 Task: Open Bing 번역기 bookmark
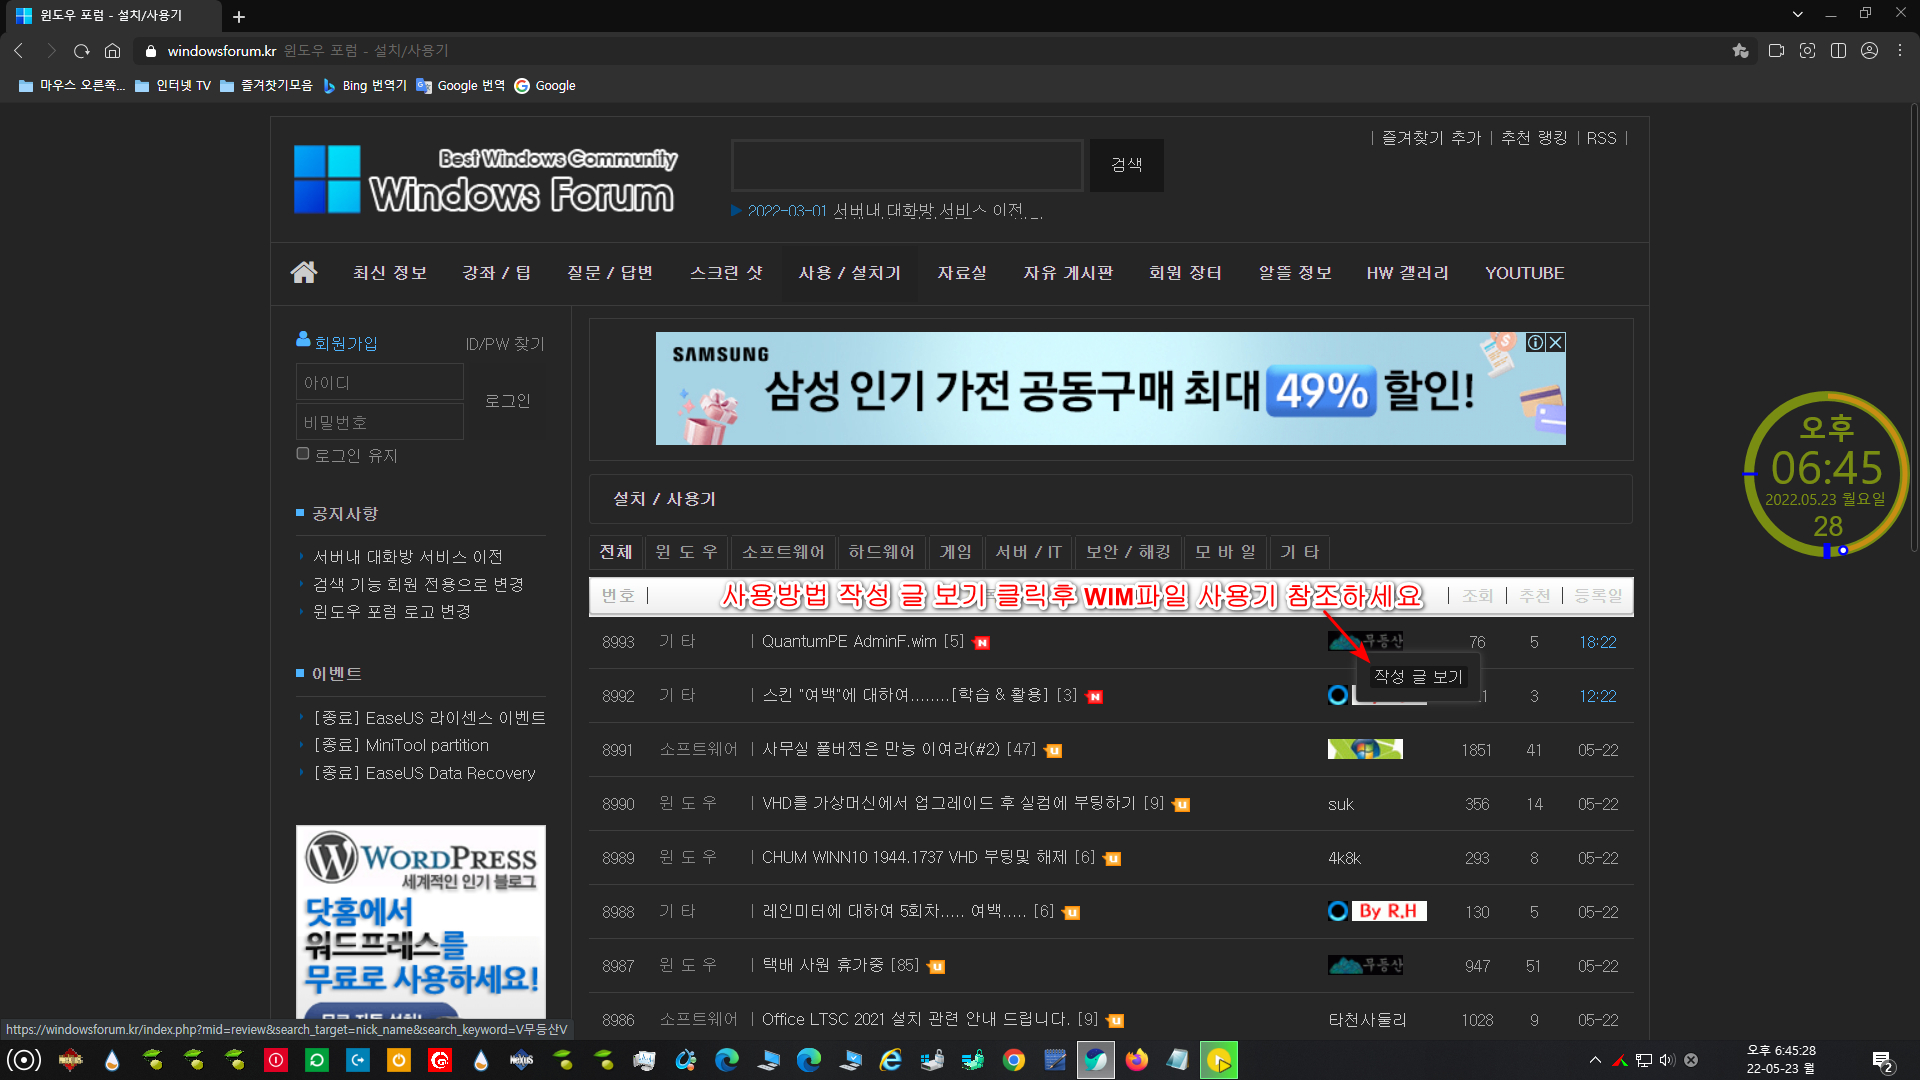coord(365,86)
